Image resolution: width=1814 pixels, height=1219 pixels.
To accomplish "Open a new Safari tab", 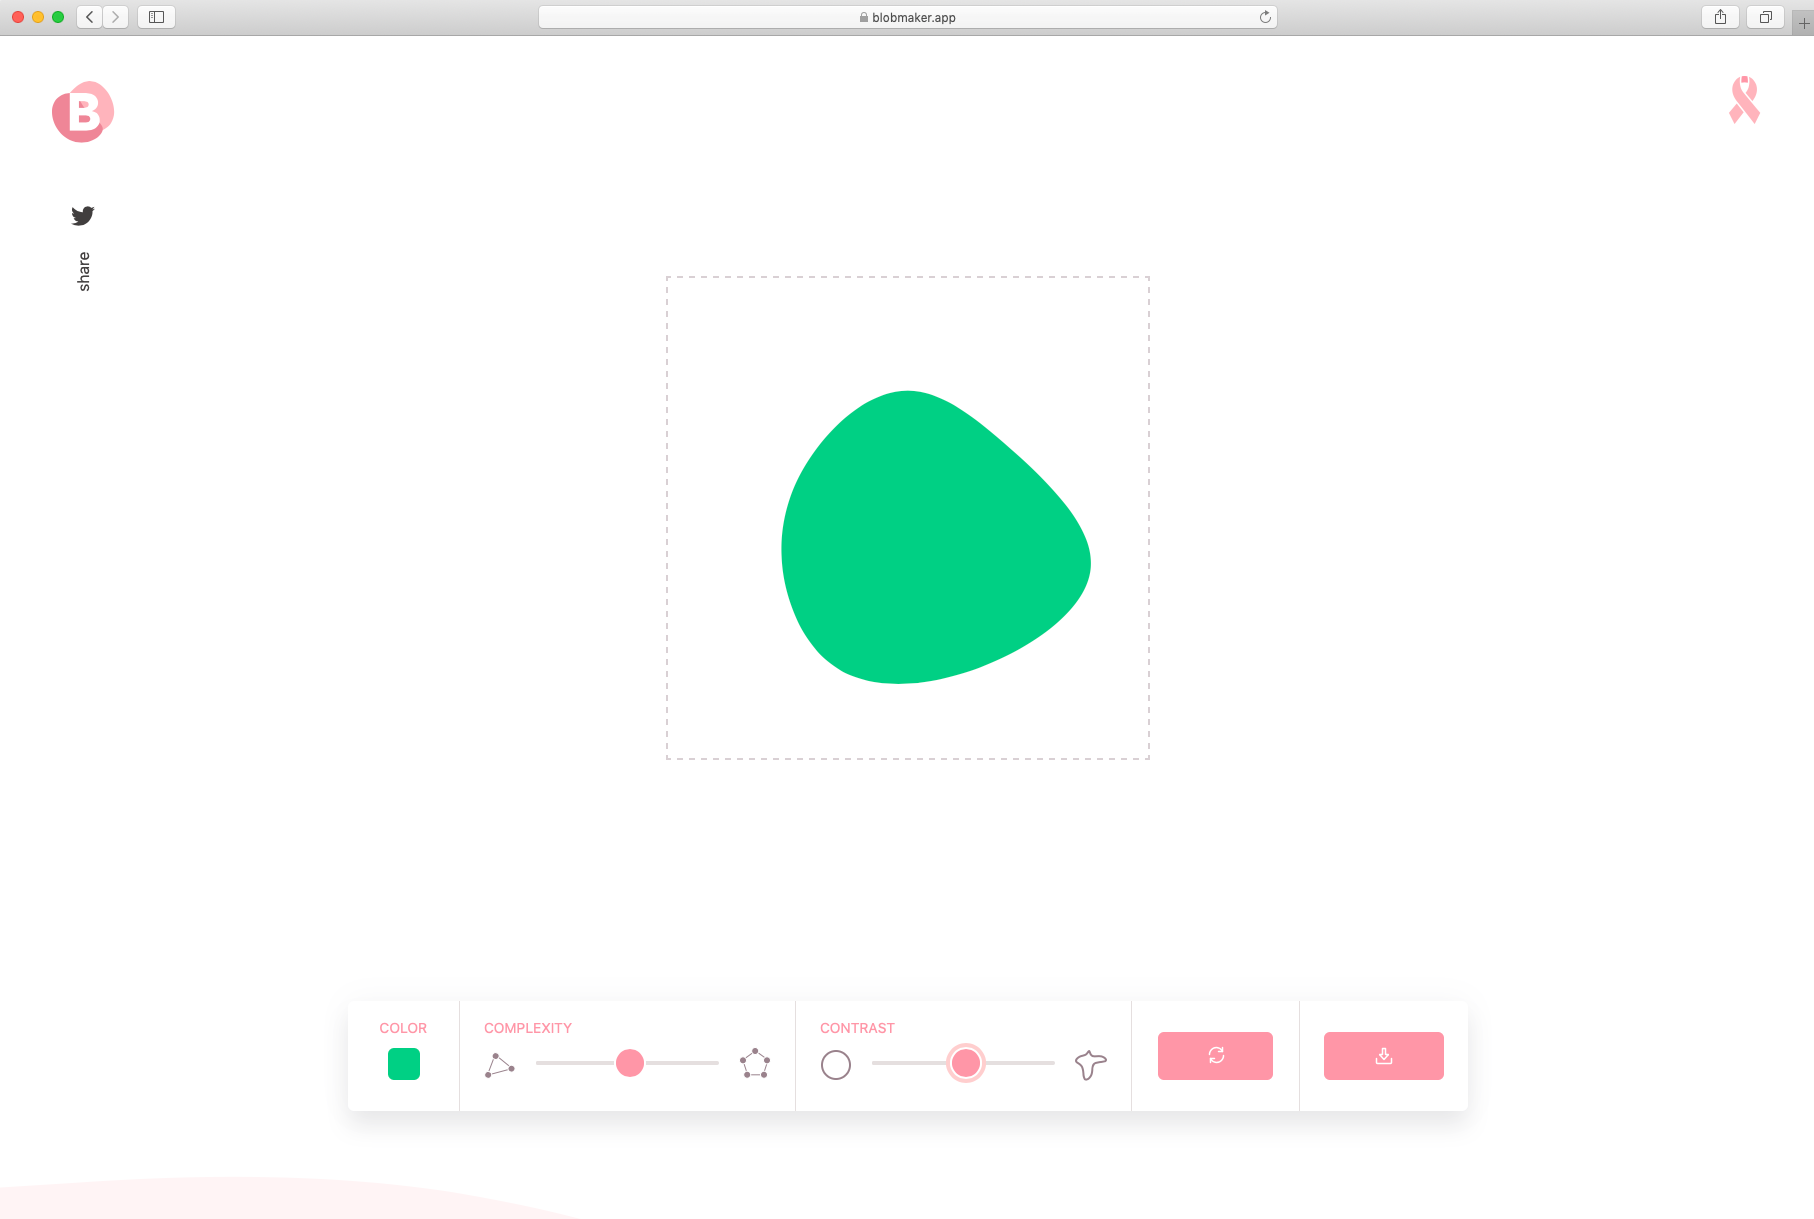I will (1803, 22).
